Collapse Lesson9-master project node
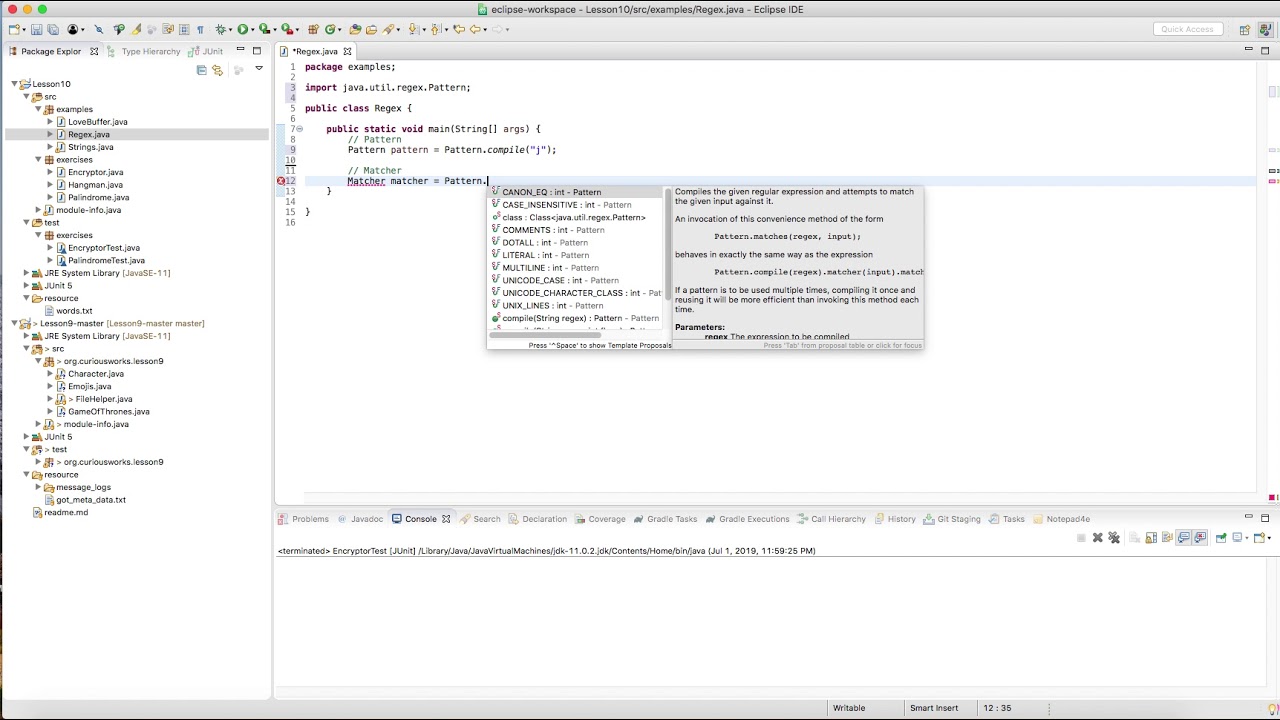 point(15,323)
